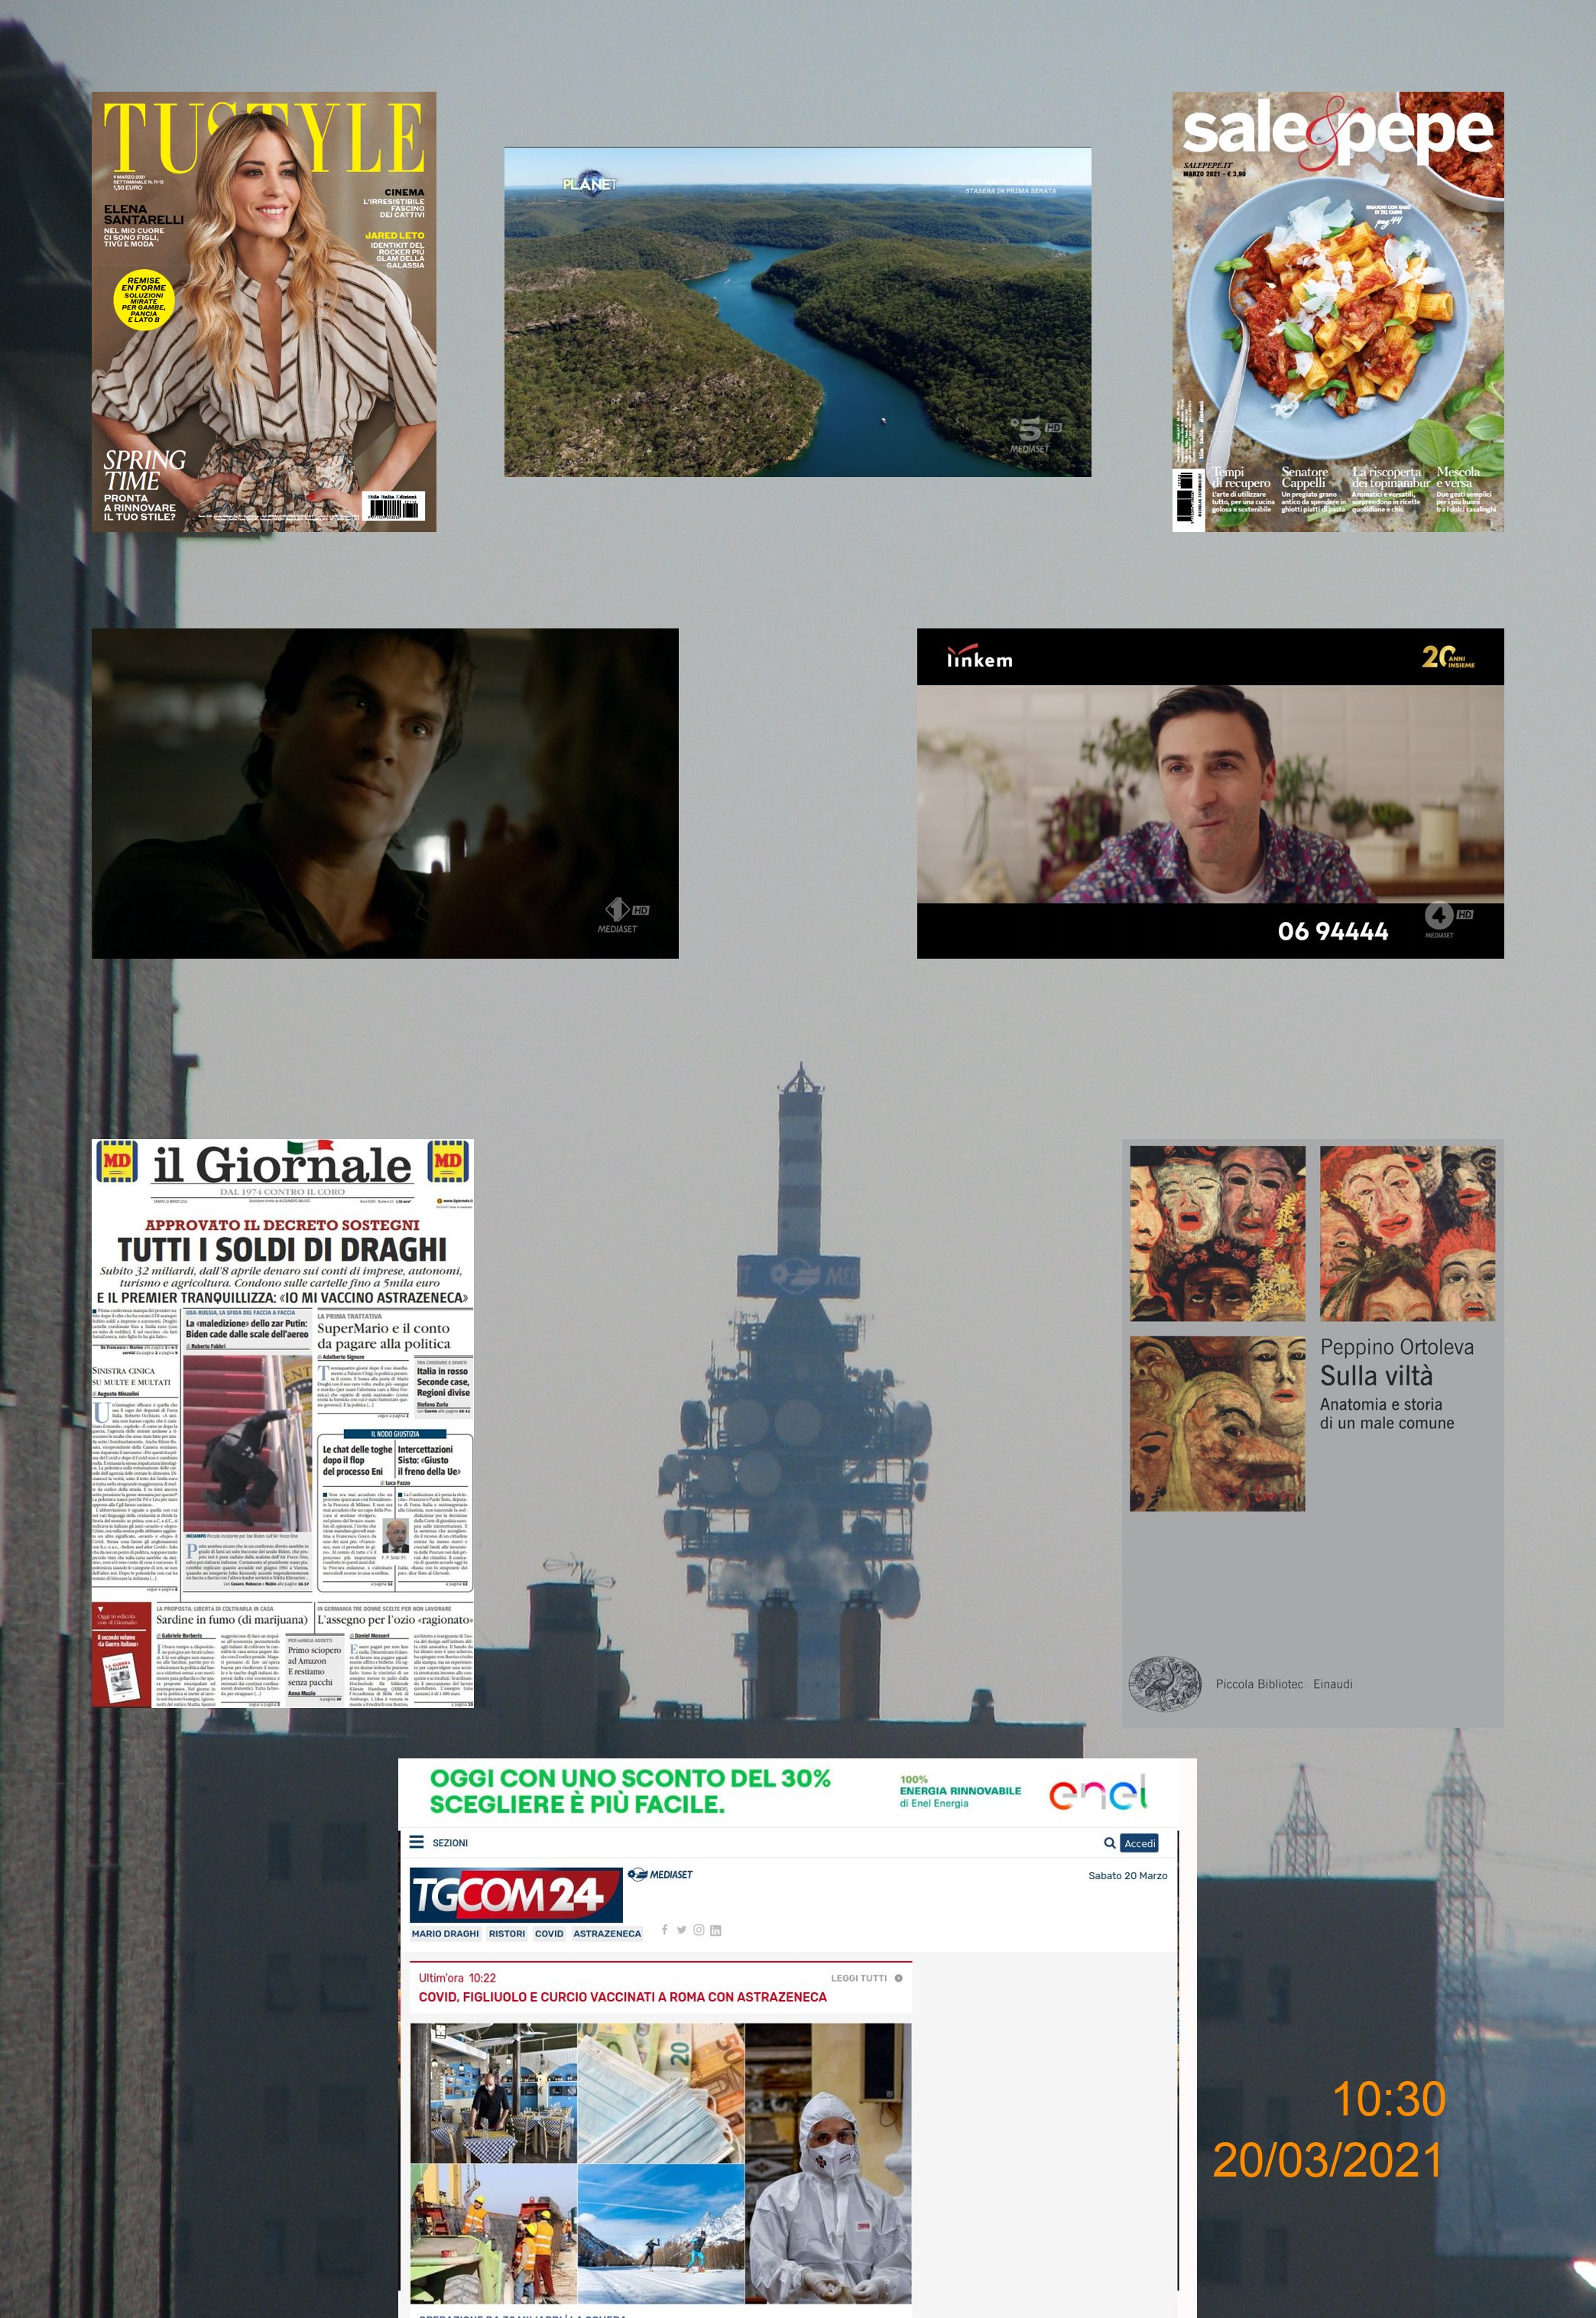Click the search magnifier icon
The height and width of the screenshot is (2318, 1596).
(1109, 1842)
